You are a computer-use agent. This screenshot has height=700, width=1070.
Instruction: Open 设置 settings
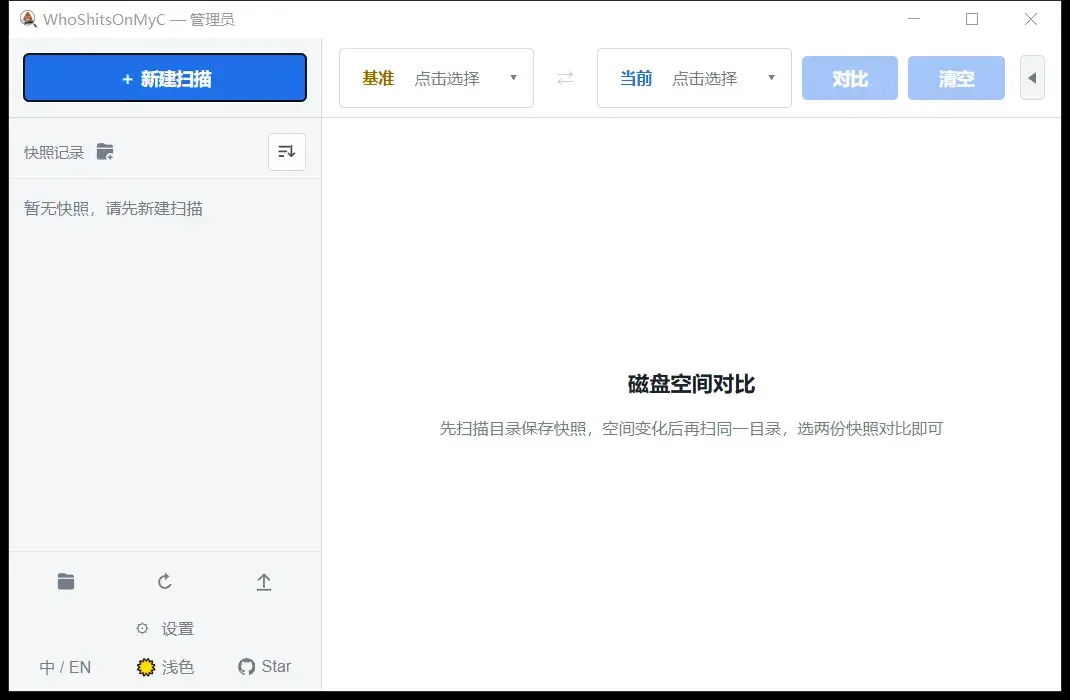pos(164,628)
